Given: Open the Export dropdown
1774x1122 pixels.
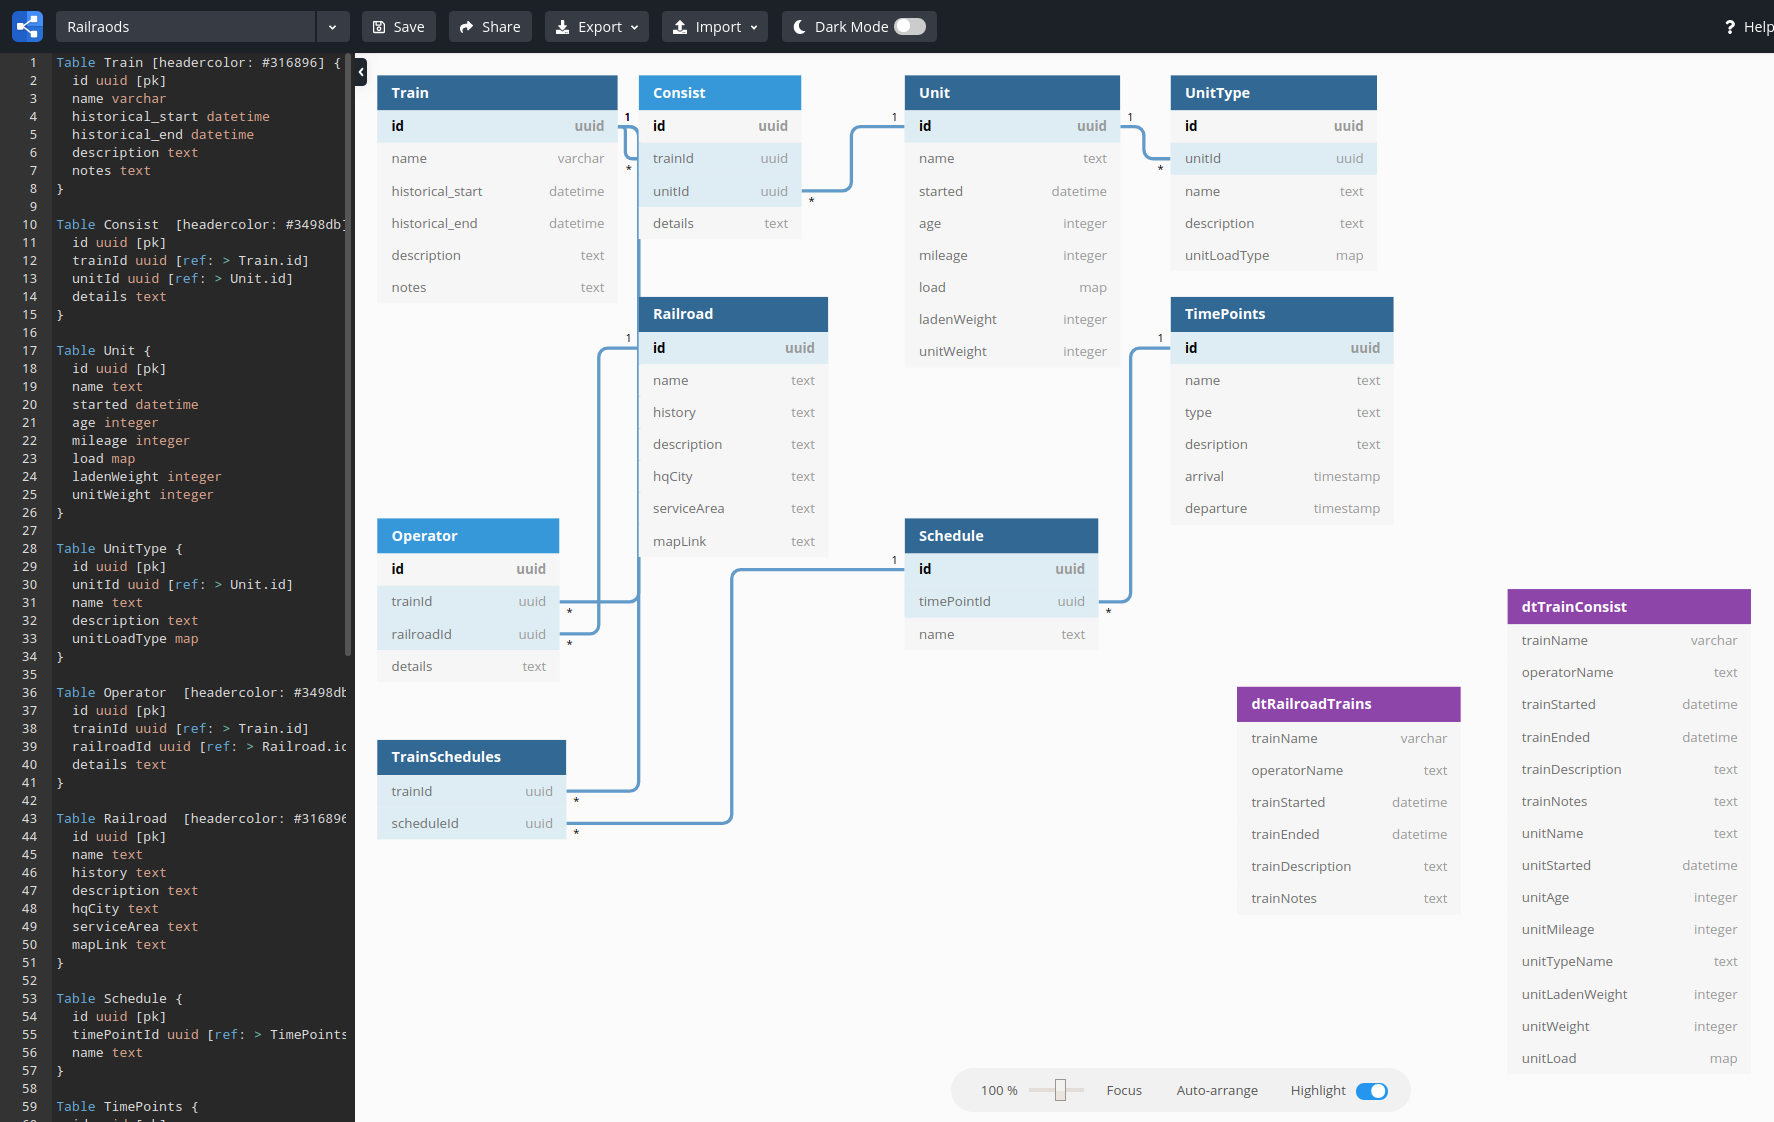Looking at the screenshot, I should (597, 27).
